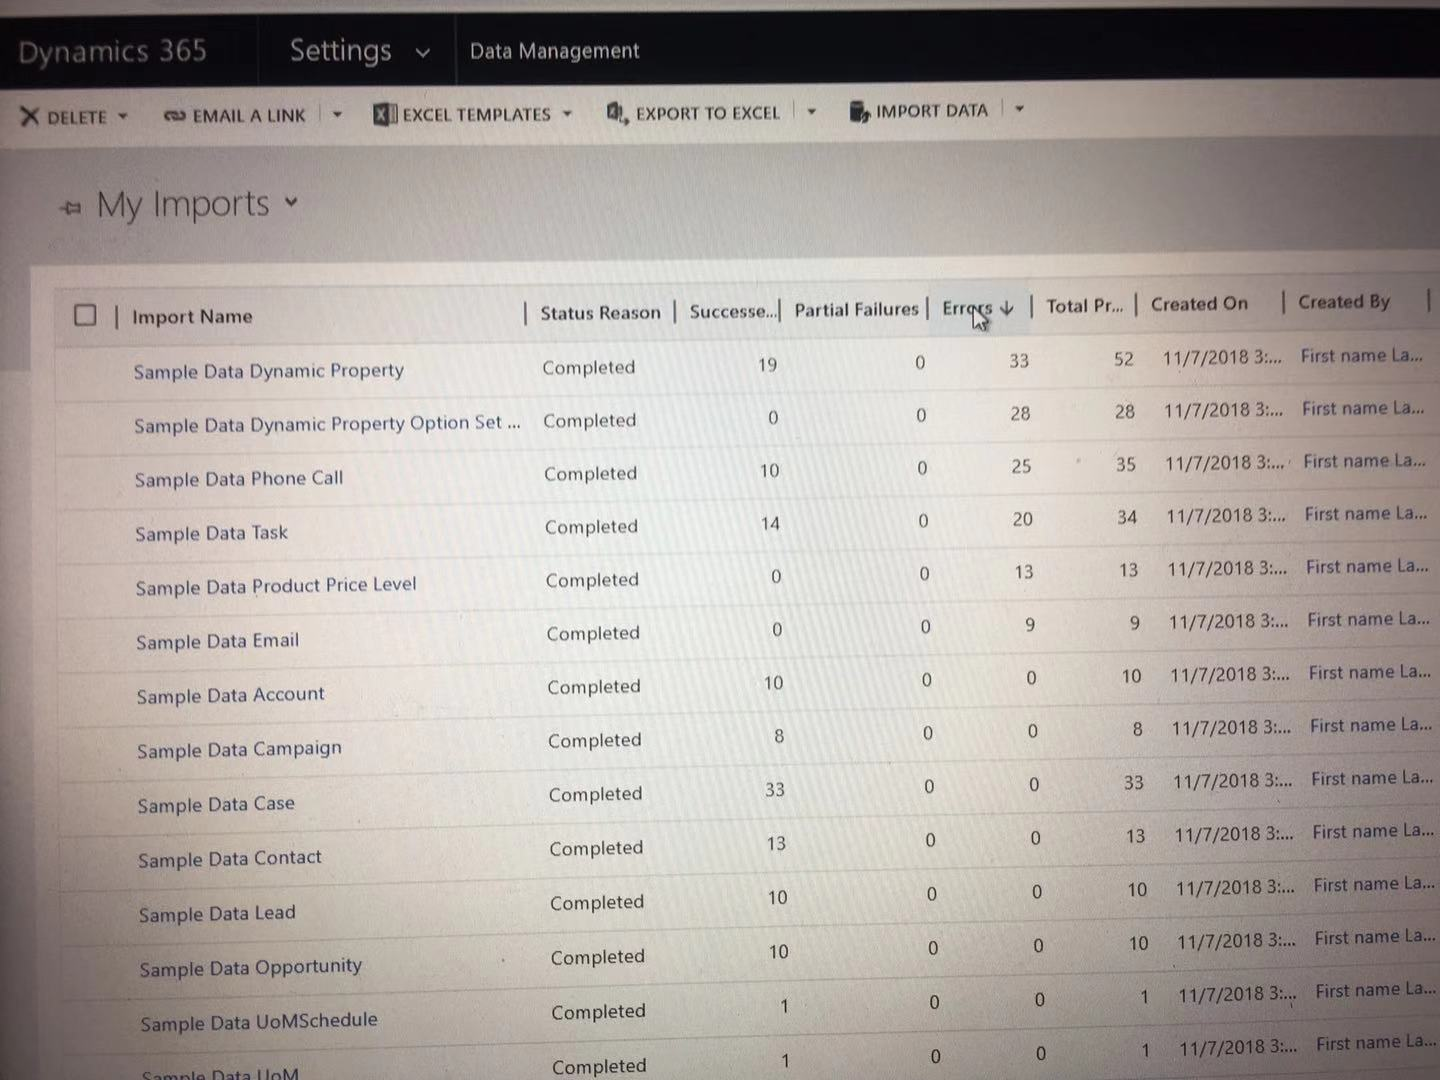The height and width of the screenshot is (1080, 1440).
Task: Sort by the Partial Failures column
Action: 856,310
